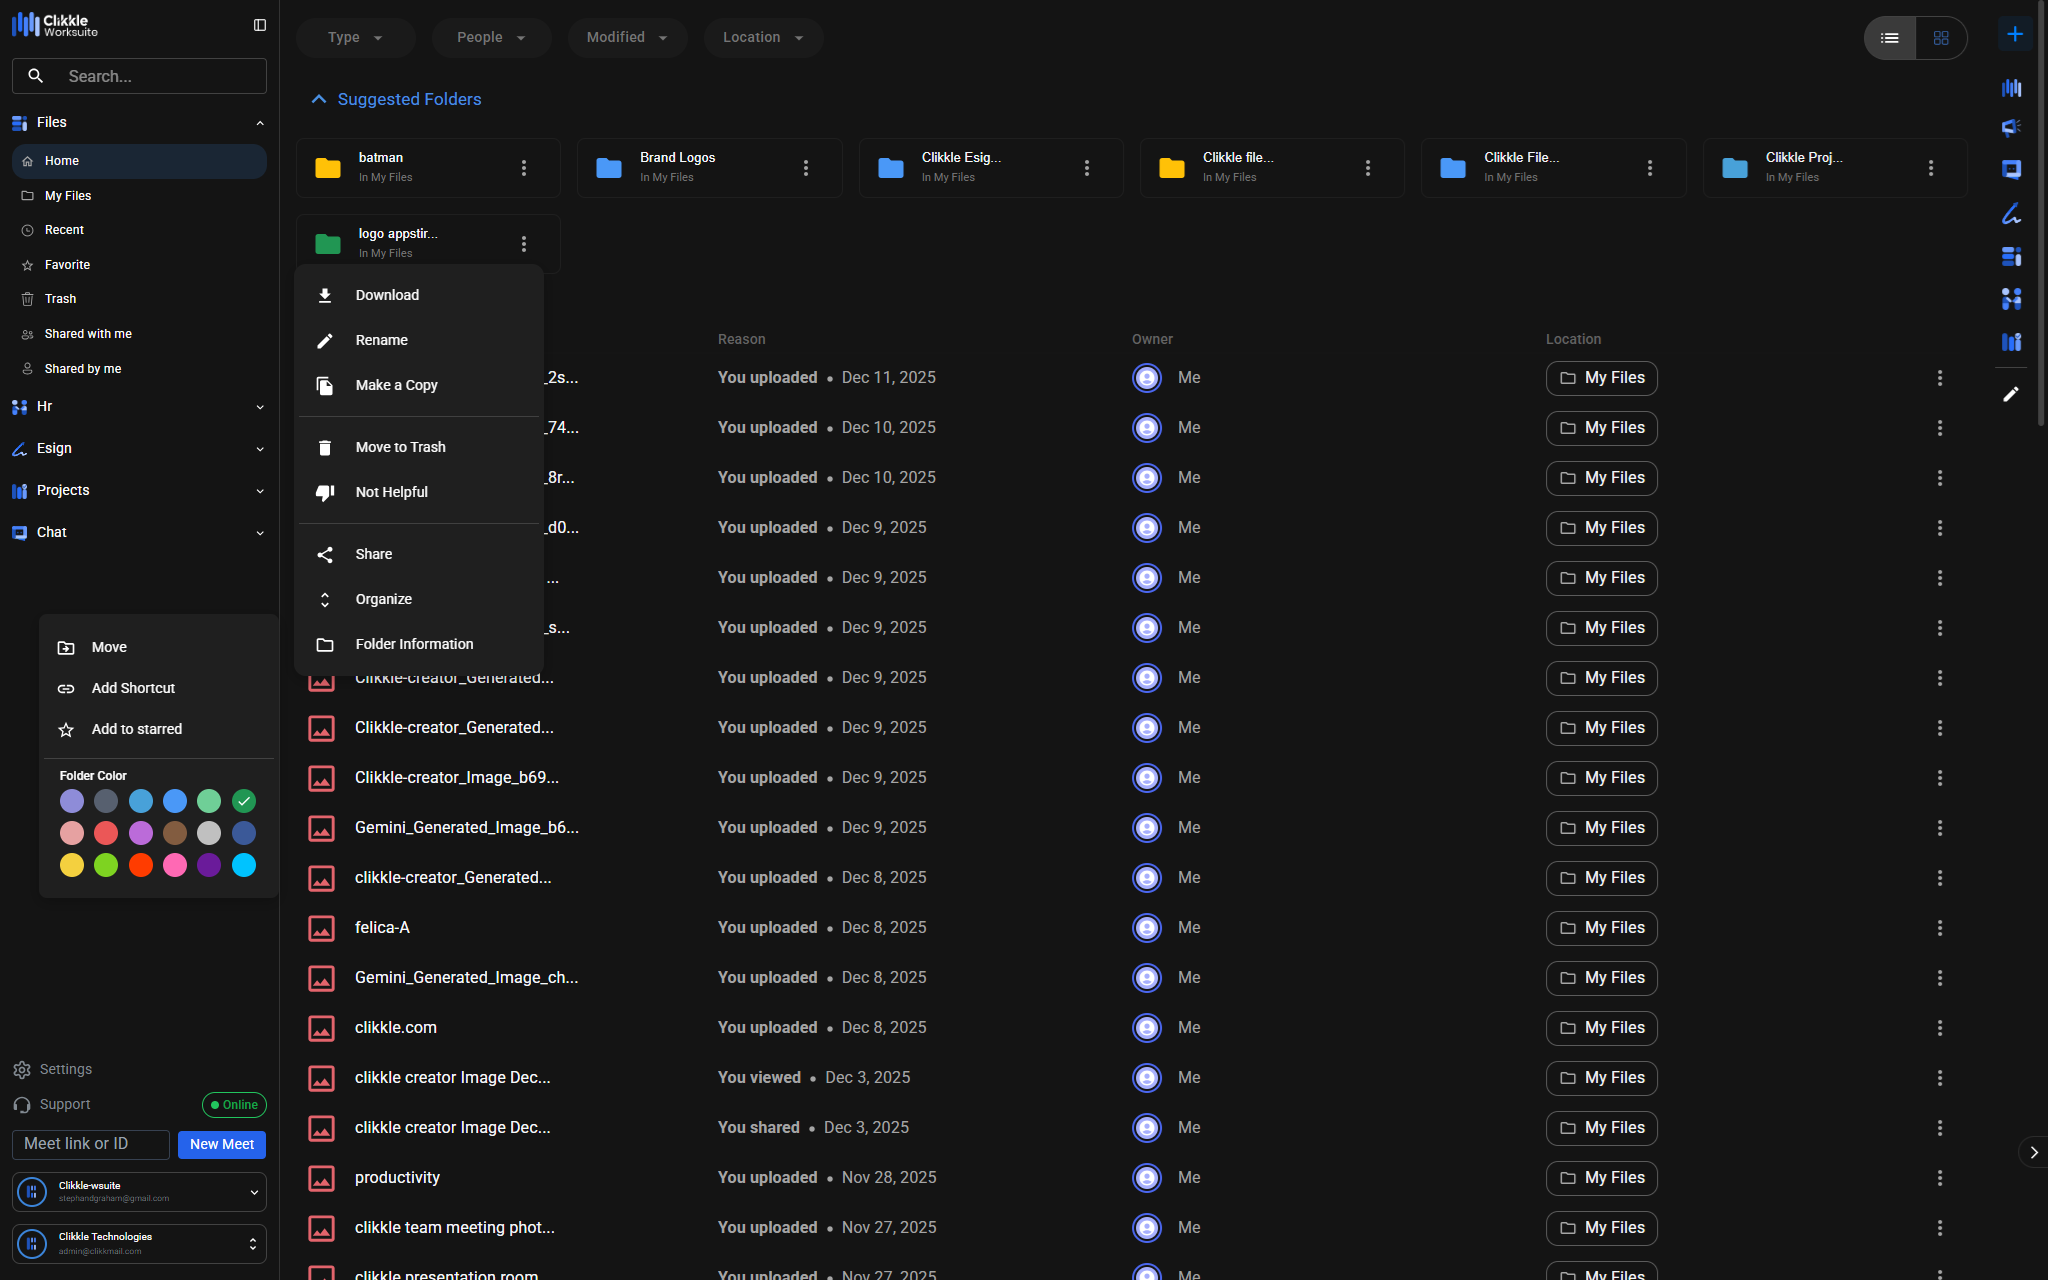Click the Settings gear icon

(x=22, y=1070)
